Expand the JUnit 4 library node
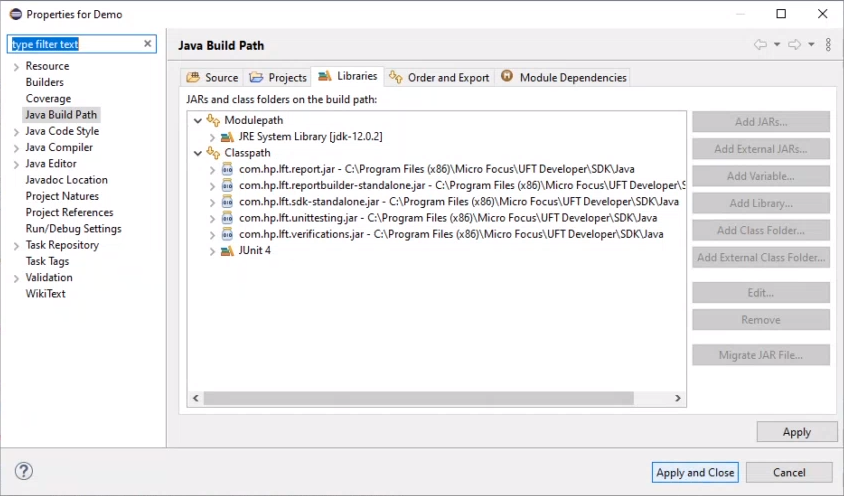The height and width of the screenshot is (496, 844). point(212,250)
